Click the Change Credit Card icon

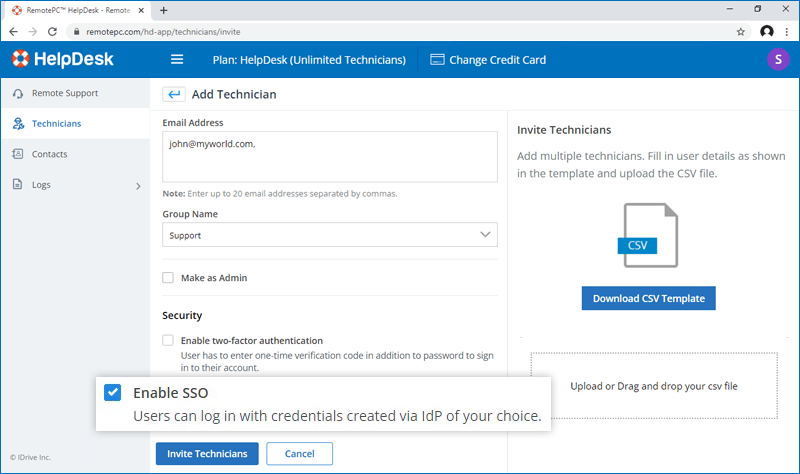(x=437, y=60)
